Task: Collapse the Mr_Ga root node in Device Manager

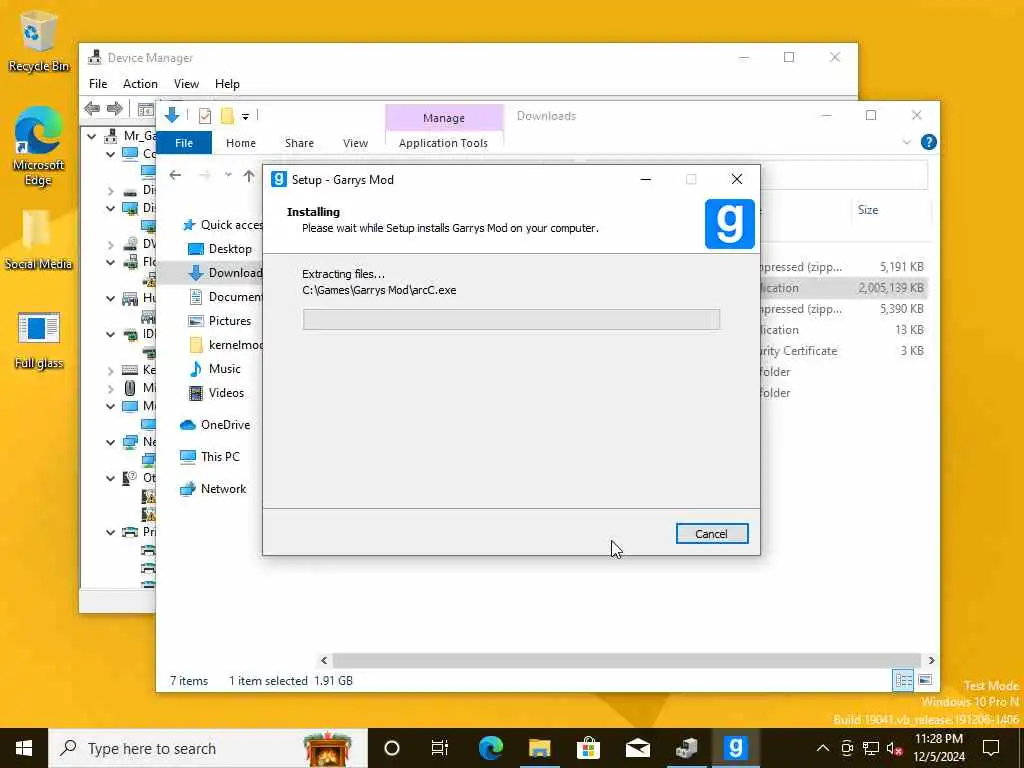Action: [x=92, y=136]
